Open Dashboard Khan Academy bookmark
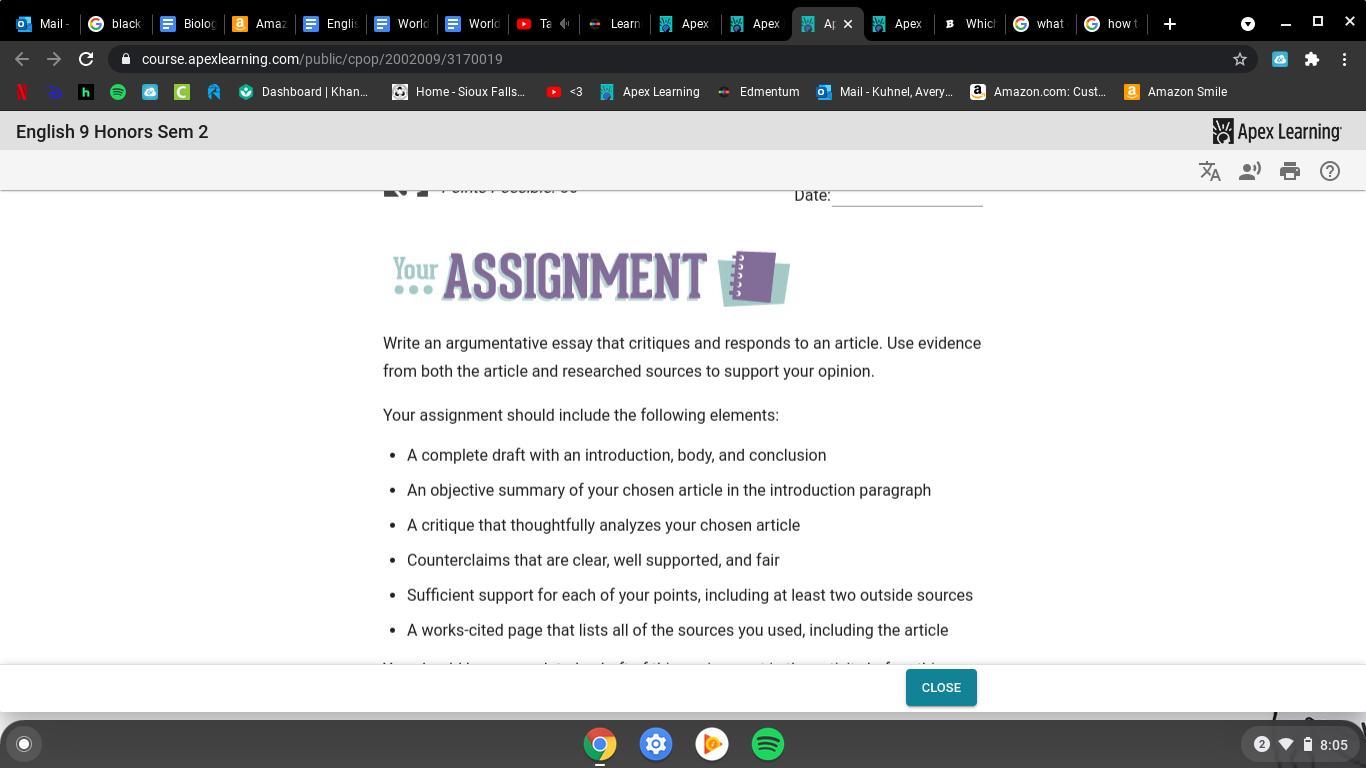The image size is (1366, 768). pyautogui.click(x=304, y=92)
